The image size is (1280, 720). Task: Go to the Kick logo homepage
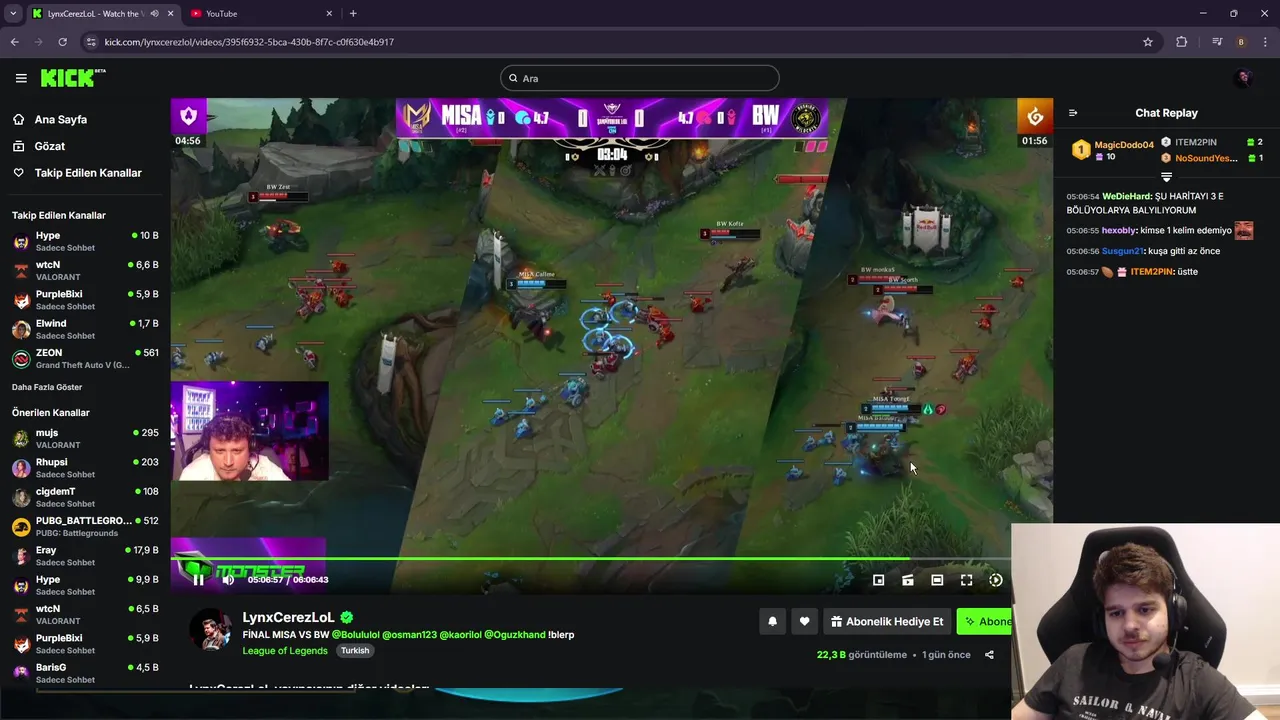pyautogui.click(x=72, y=78)
